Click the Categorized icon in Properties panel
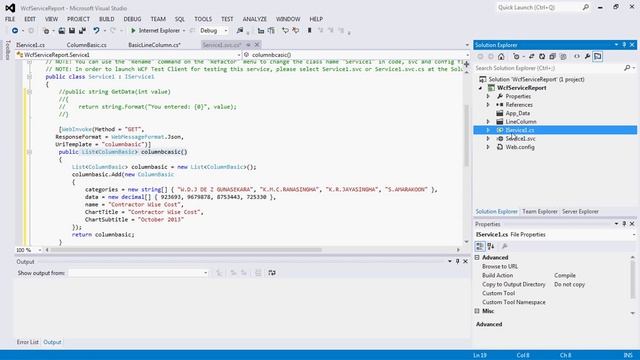Screen dimensions: 640x360 point(480,247)
